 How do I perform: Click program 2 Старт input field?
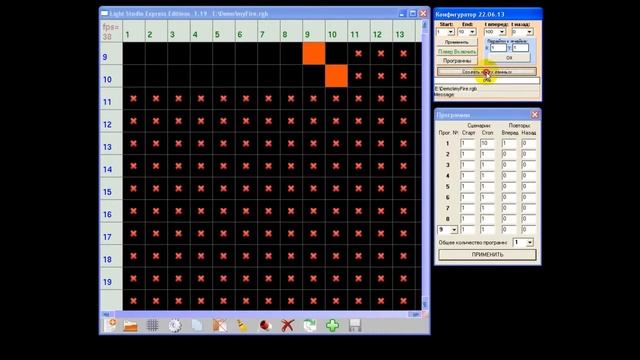pos(467,154)
